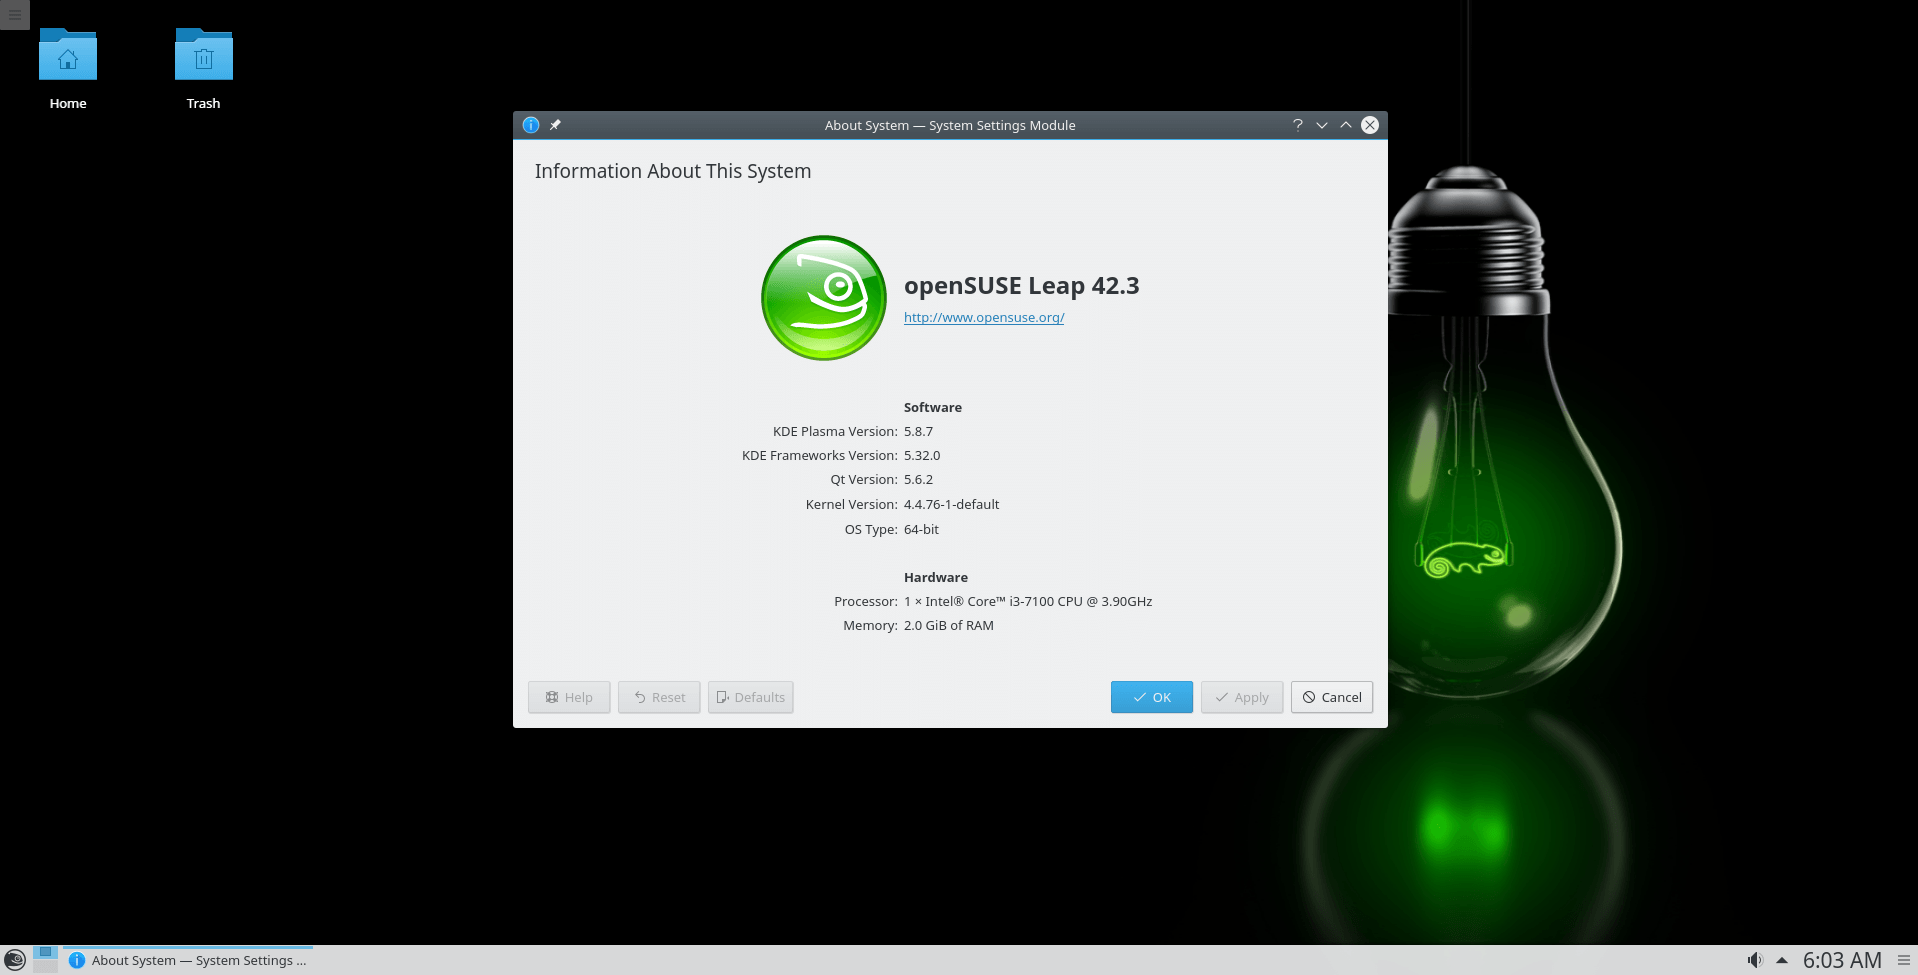
Task: Click the Help button
Action: [x=569, y=697]
